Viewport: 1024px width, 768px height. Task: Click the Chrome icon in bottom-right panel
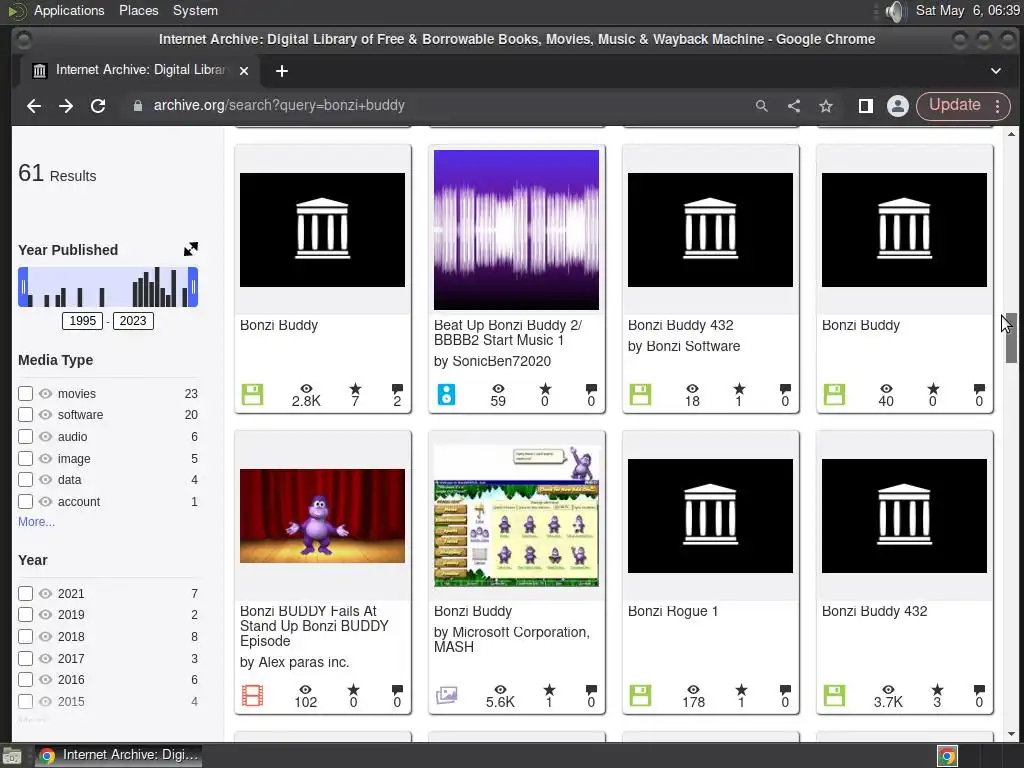pos(947,756)
